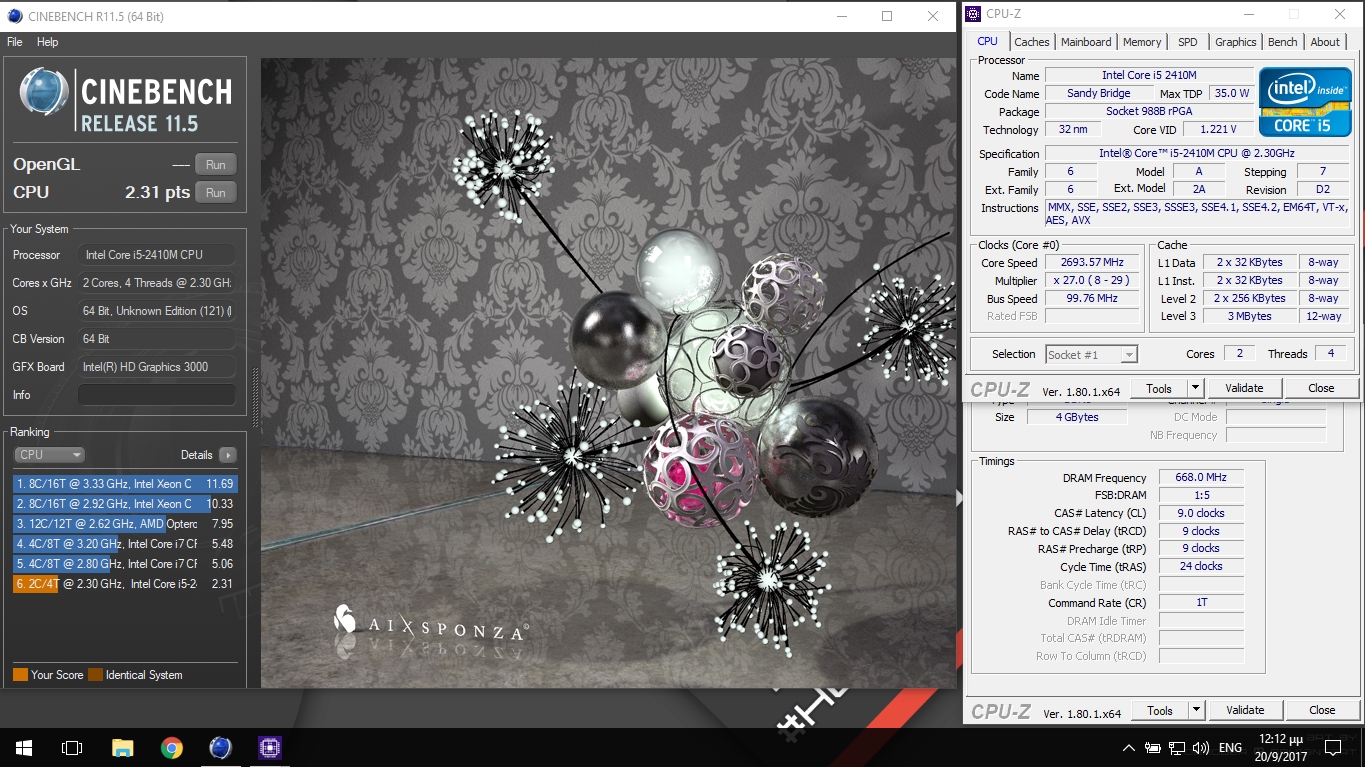1365x767 pixels.
Task: Click the CPU-Z title bar chip icon
Action: point(973,14)
